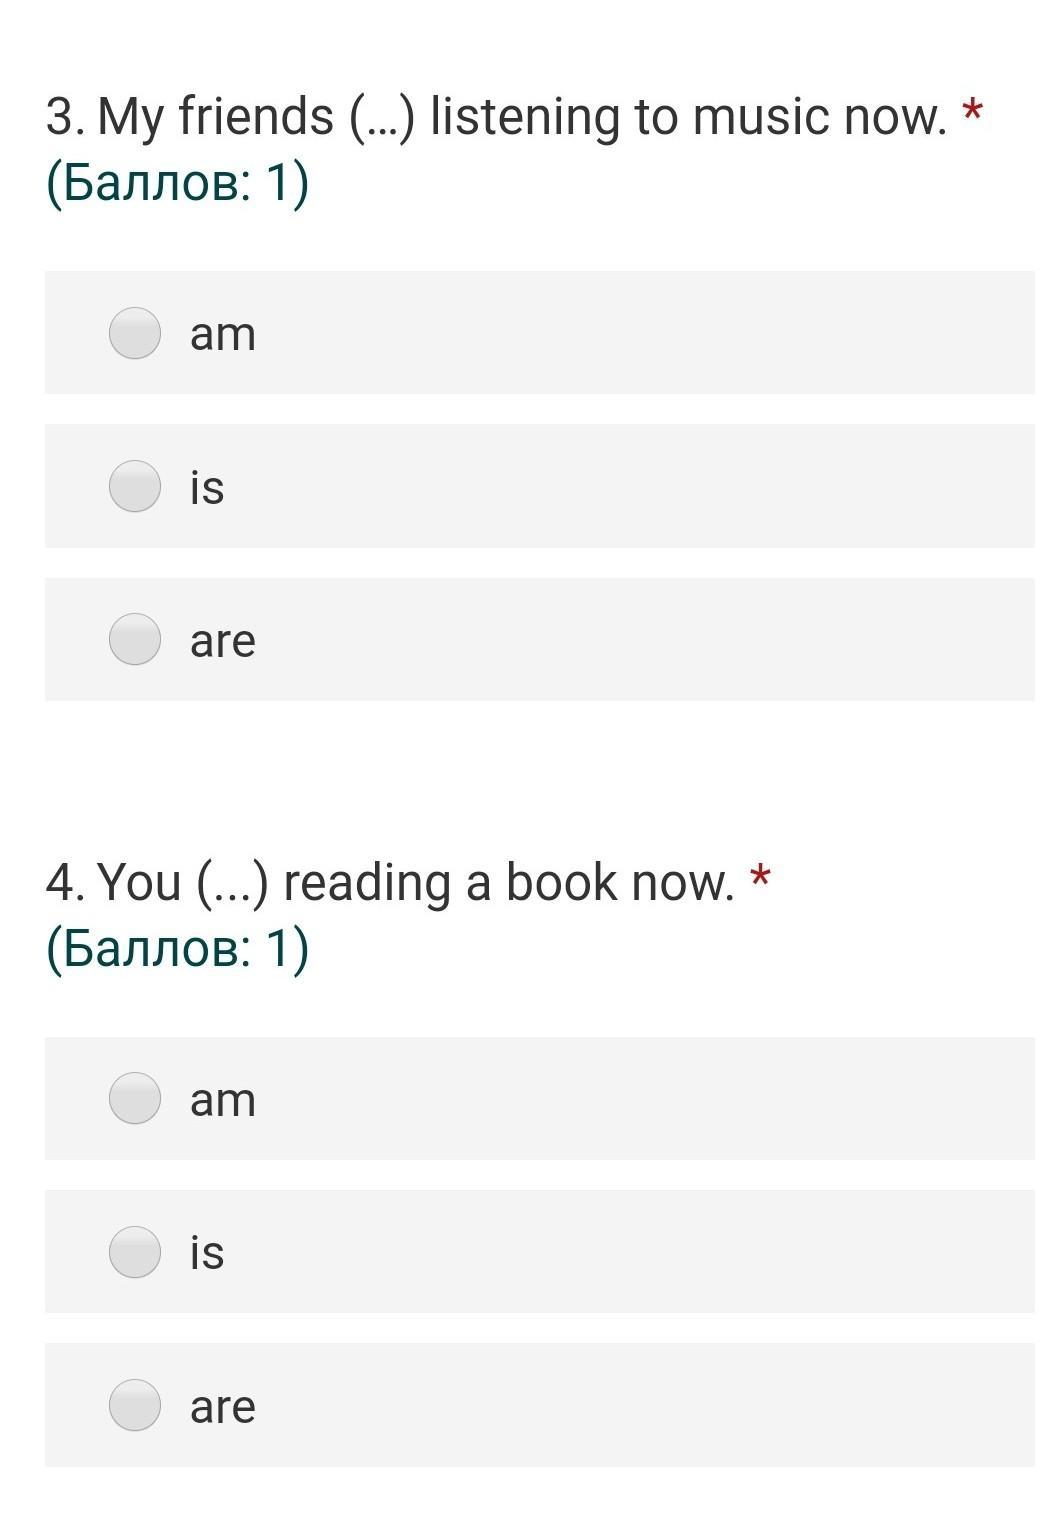Click the 'am' label text in question 3
The width and height of the screenshot is (1046, 1516).
(223, 335)
